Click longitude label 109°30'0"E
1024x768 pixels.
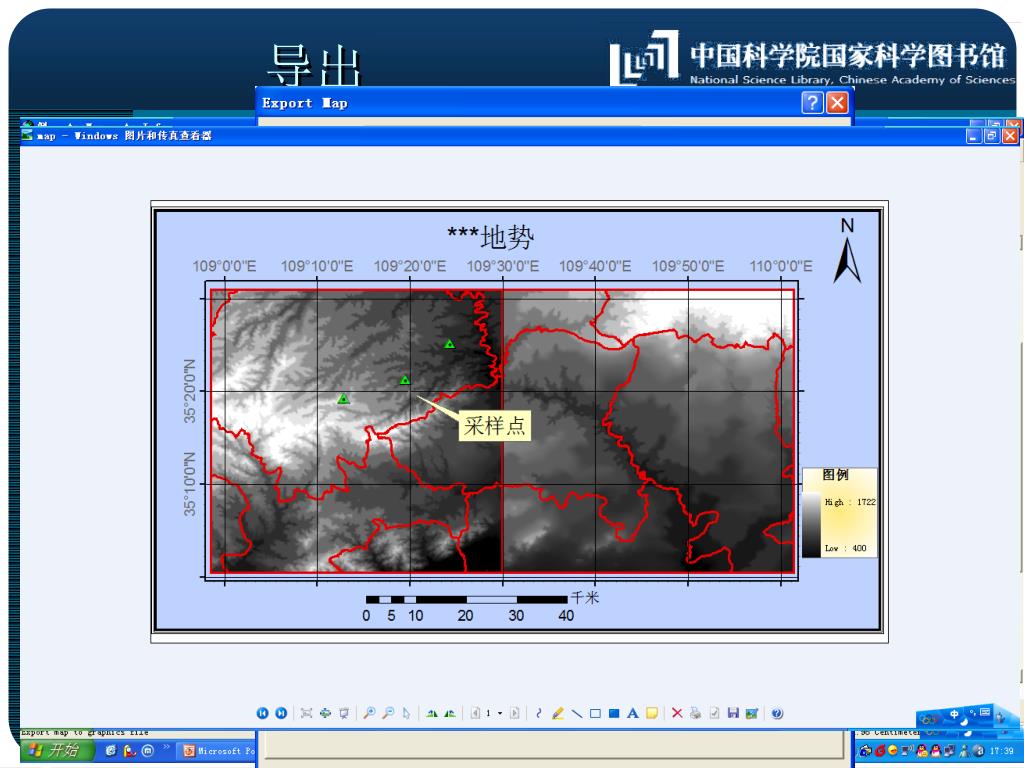[502, 266]
